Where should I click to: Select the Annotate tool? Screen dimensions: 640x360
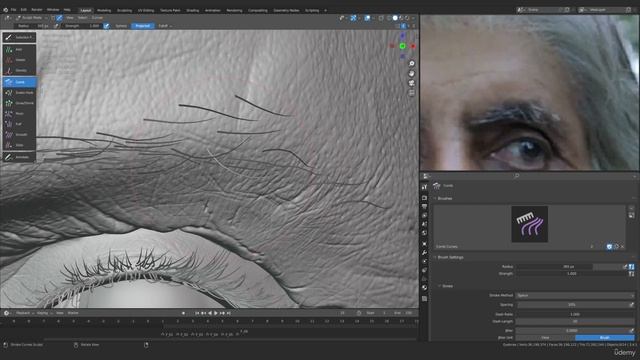[19, 157]
